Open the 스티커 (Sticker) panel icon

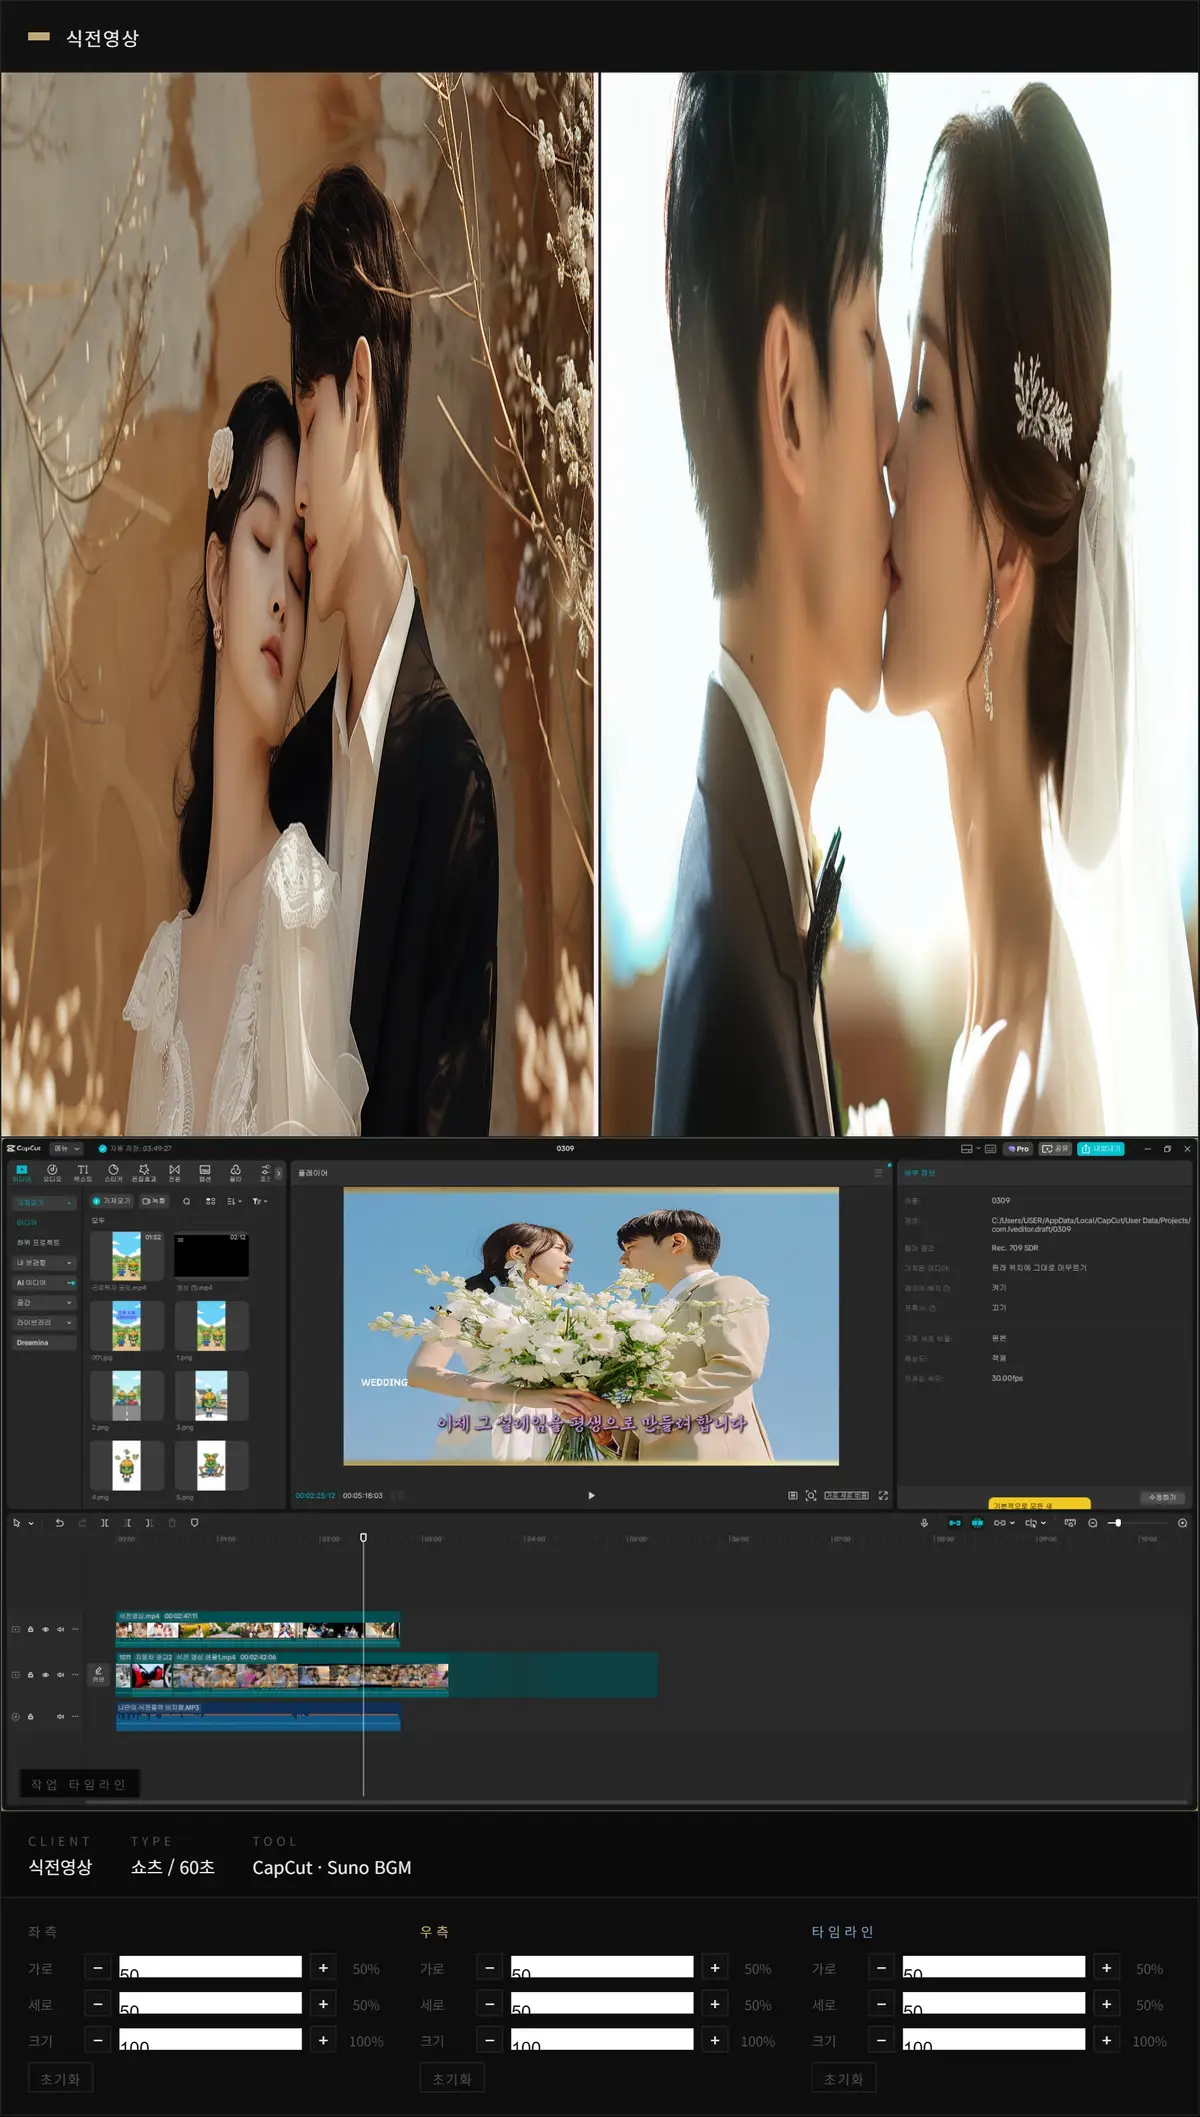click(113, 1173)
